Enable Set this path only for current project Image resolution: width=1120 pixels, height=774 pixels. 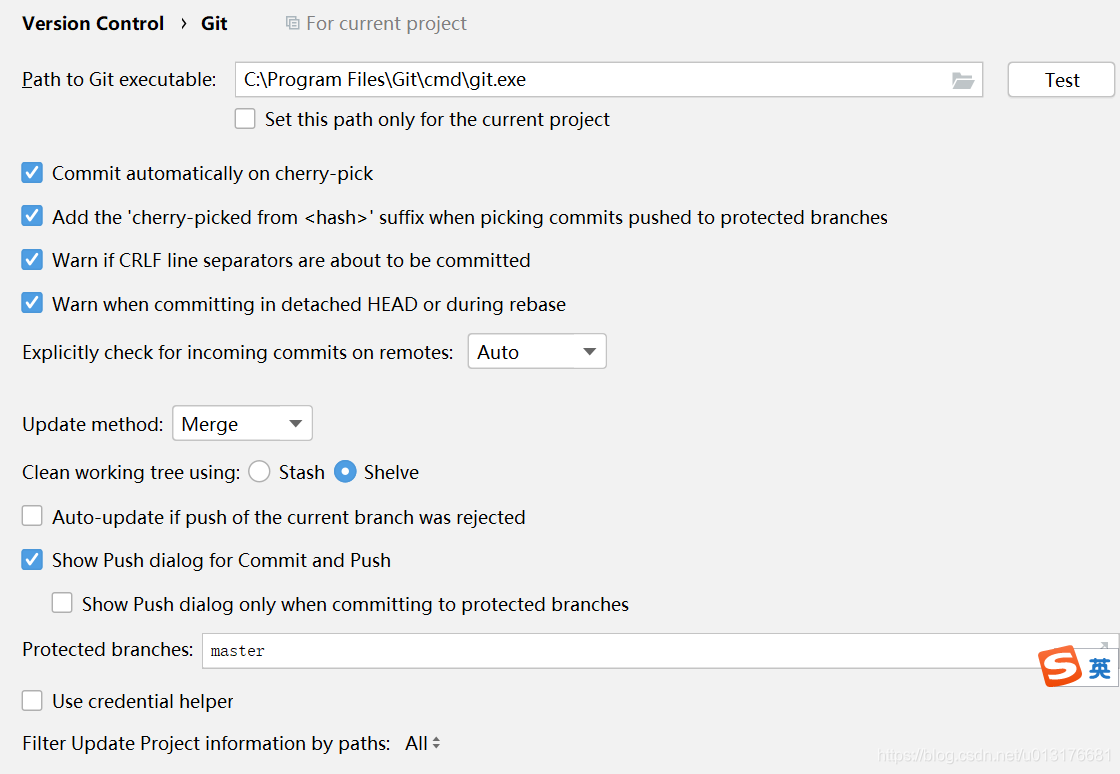click(245, 119)
